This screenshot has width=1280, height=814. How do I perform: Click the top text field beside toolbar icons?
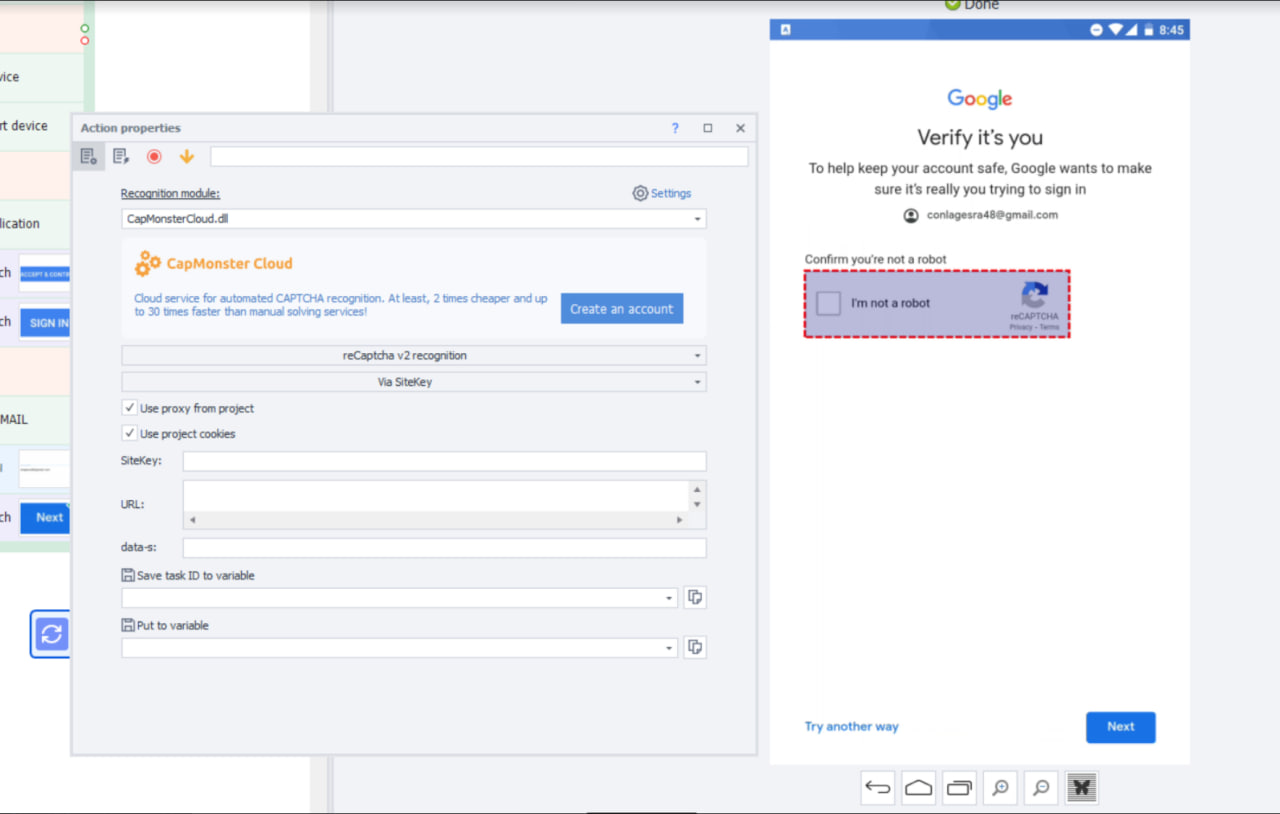pos(479,156)
